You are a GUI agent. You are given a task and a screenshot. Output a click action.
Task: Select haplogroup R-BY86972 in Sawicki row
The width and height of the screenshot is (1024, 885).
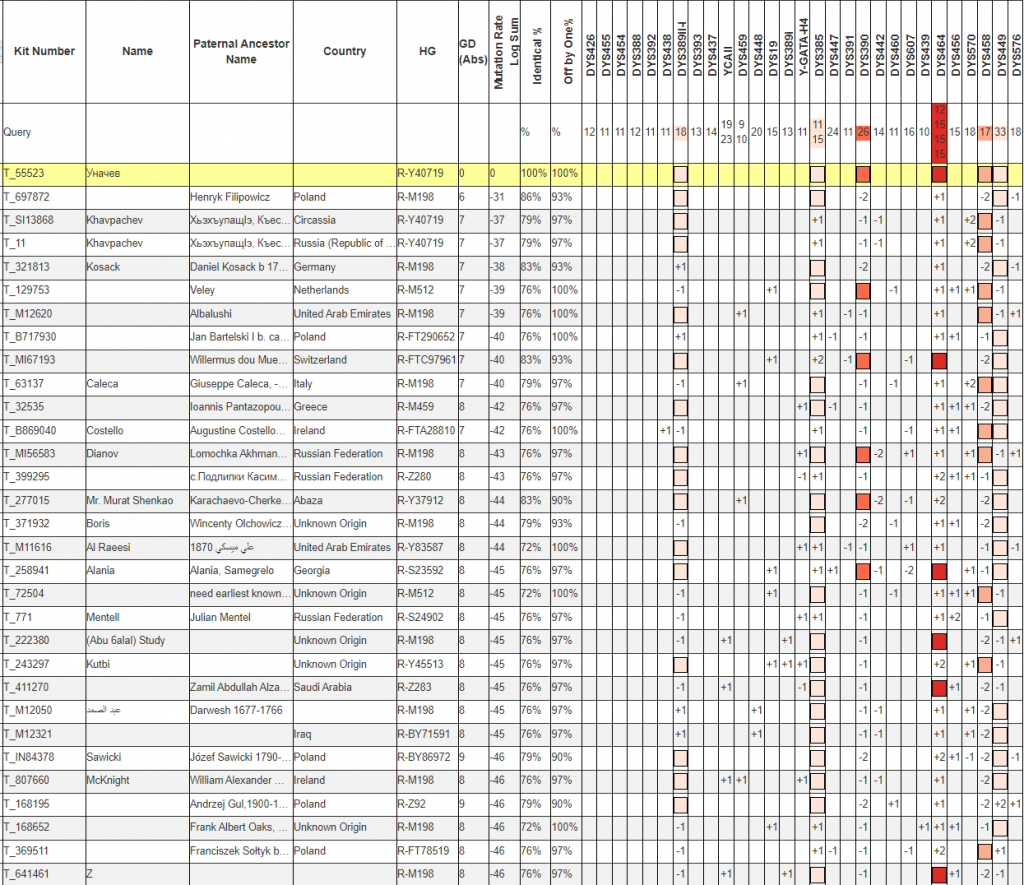coord(426,757)
